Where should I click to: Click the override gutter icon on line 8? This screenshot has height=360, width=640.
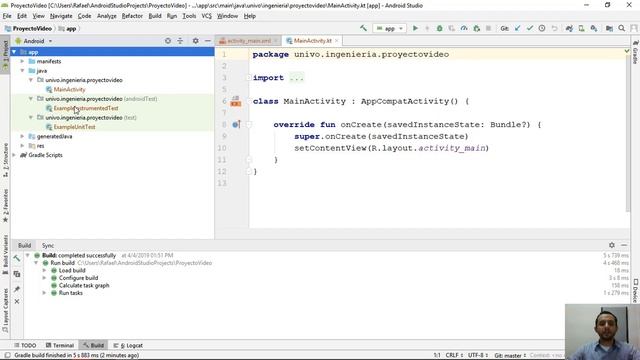[x=236, y=124]
